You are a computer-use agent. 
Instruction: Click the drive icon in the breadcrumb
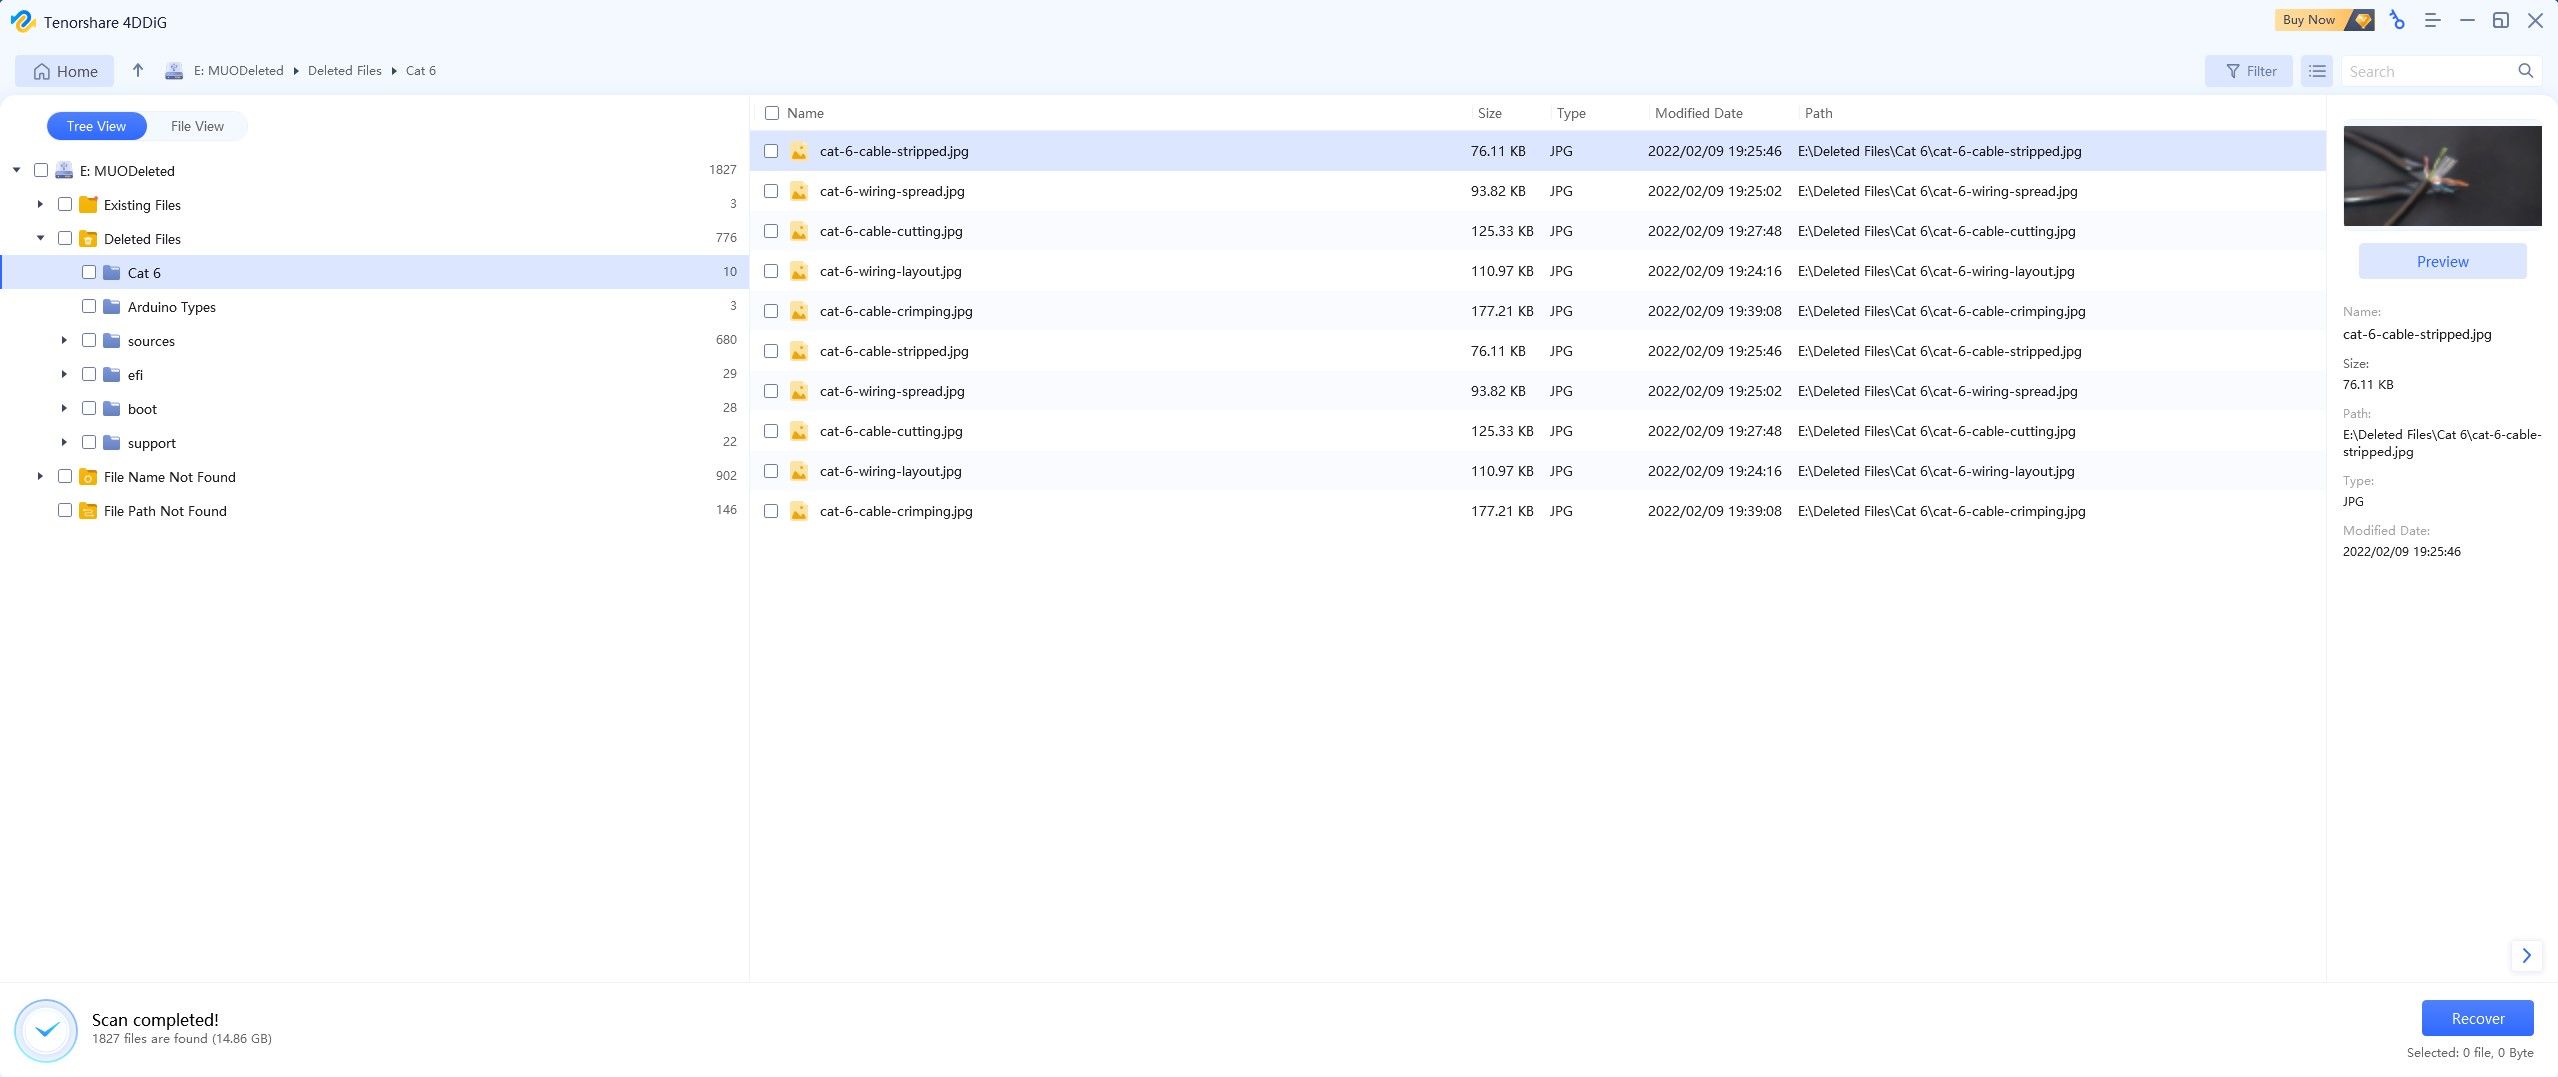point(174,71)
